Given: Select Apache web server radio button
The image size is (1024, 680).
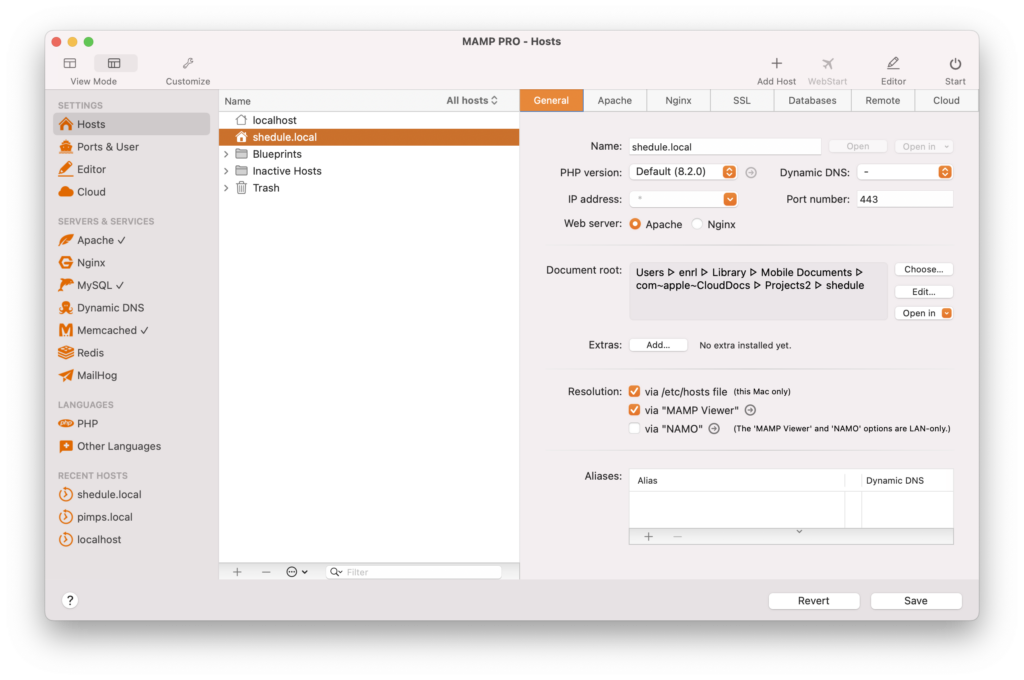Looking at the screenshot, I should click(x=635, y=224).
